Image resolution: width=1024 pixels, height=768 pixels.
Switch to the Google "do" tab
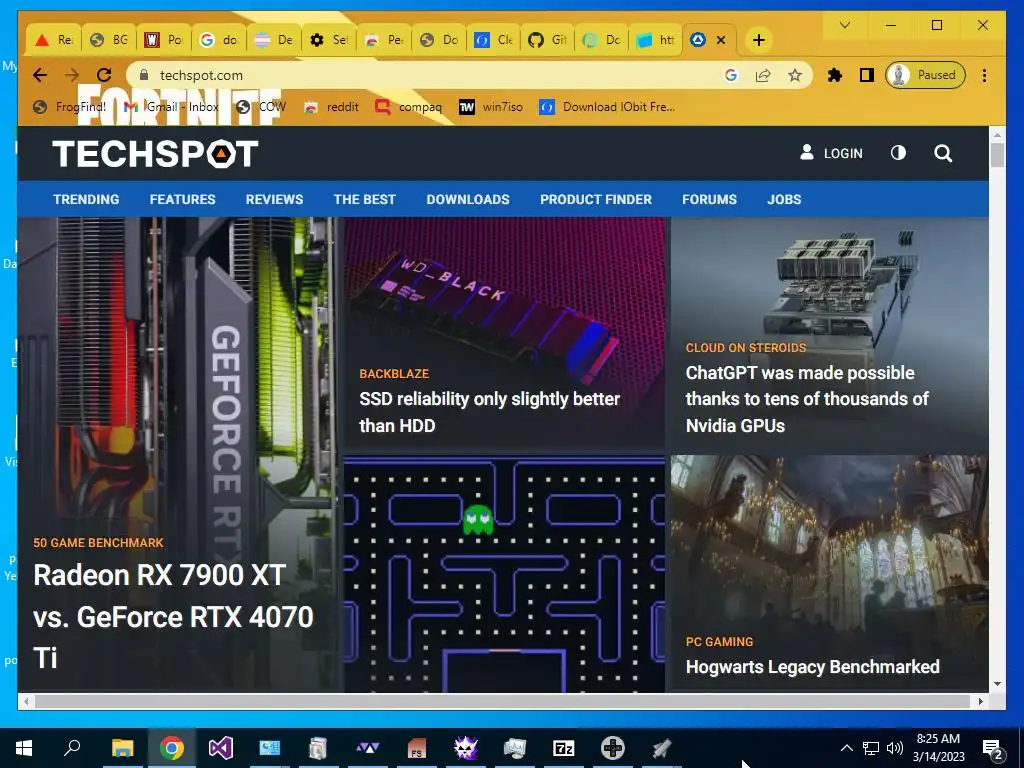218,40
